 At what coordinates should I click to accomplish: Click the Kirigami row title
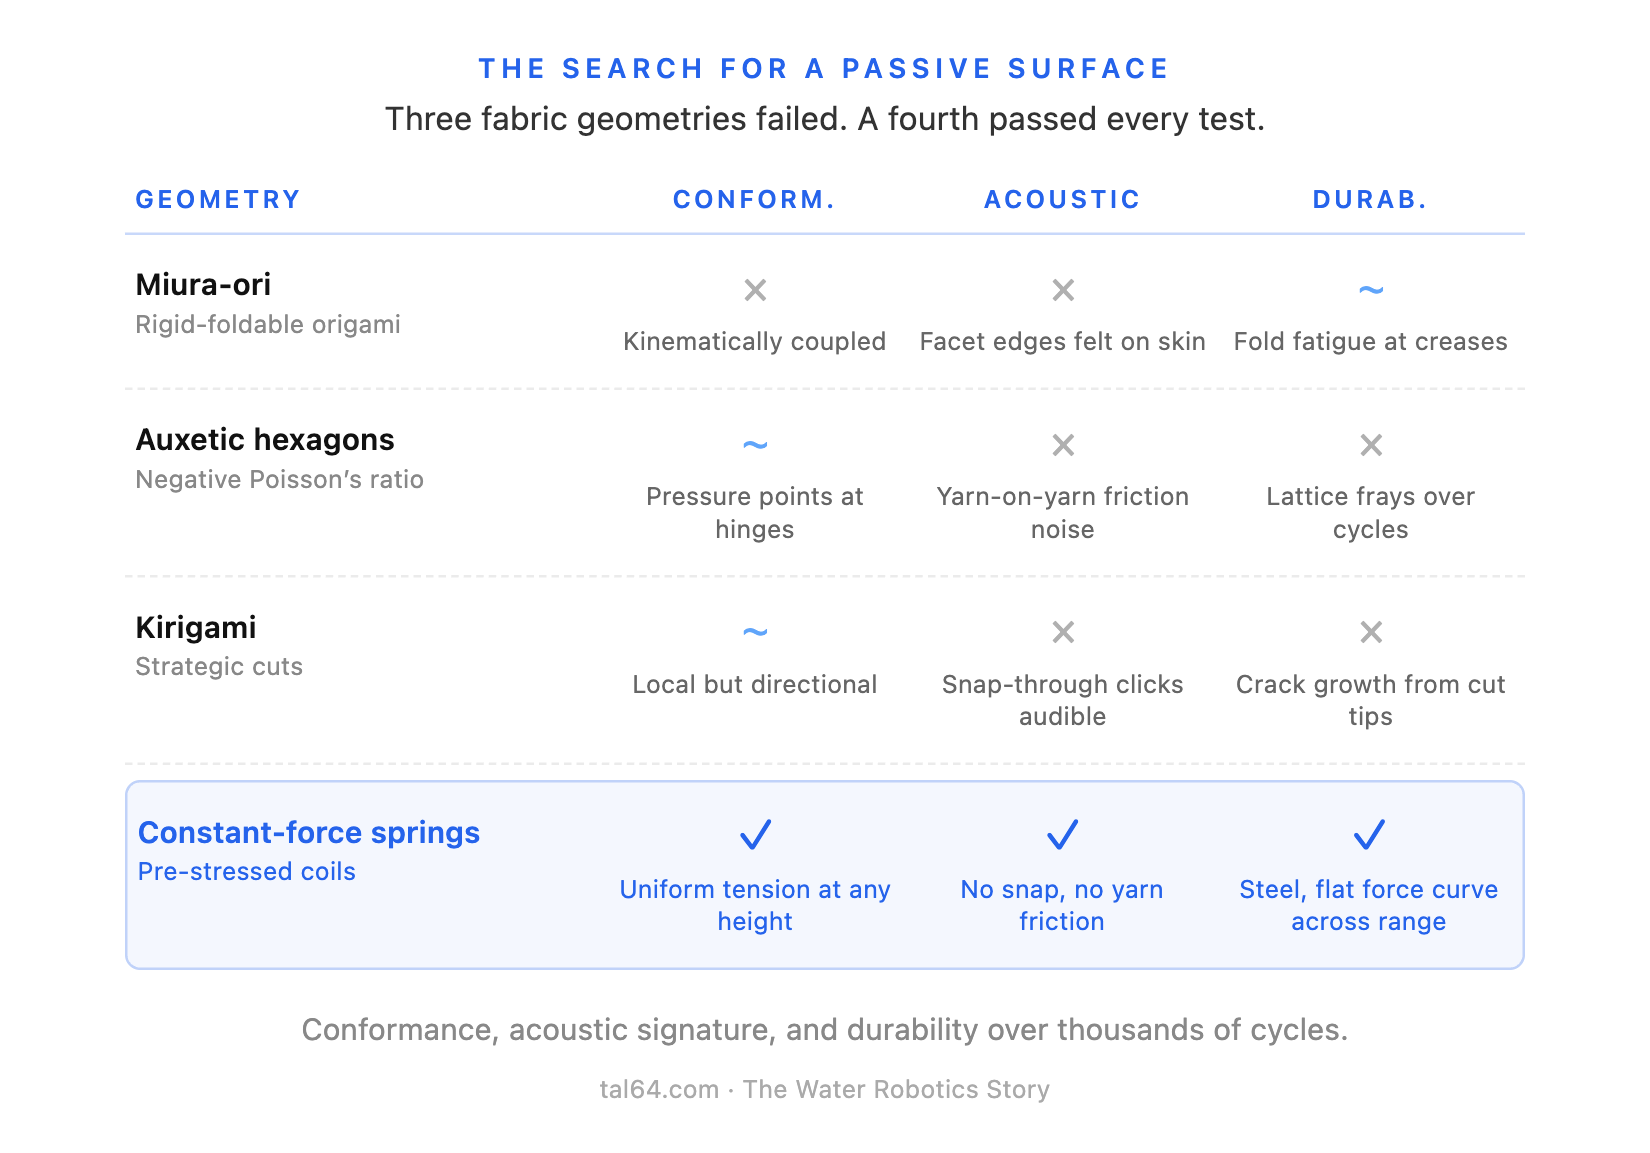(196, 628)
